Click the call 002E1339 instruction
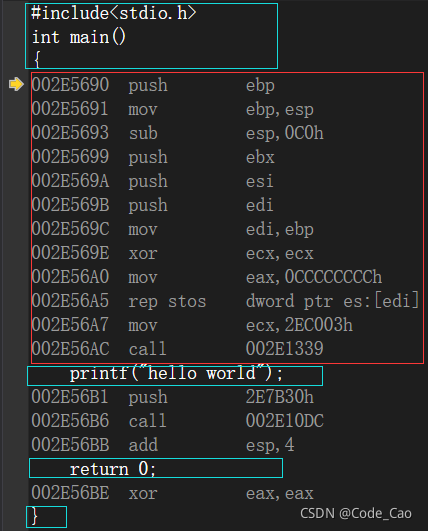The image size is (428, 531). click(177, 349)
